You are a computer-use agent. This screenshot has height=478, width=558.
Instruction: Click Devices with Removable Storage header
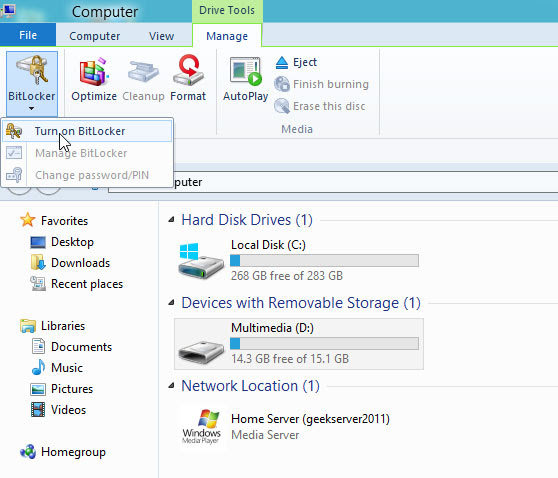tap(301, 303)
